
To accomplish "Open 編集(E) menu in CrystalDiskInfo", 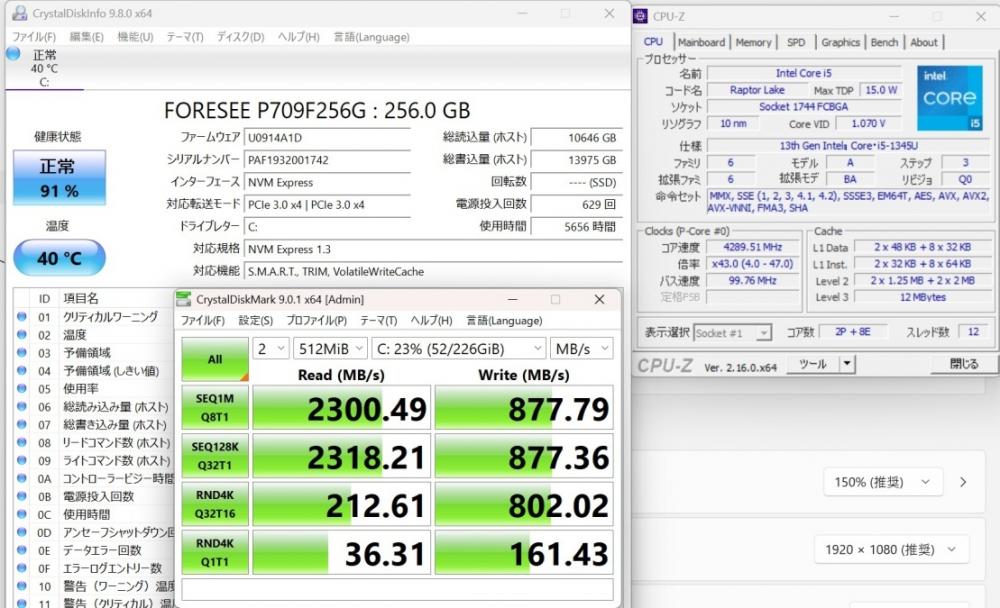I will click(87, 37).
